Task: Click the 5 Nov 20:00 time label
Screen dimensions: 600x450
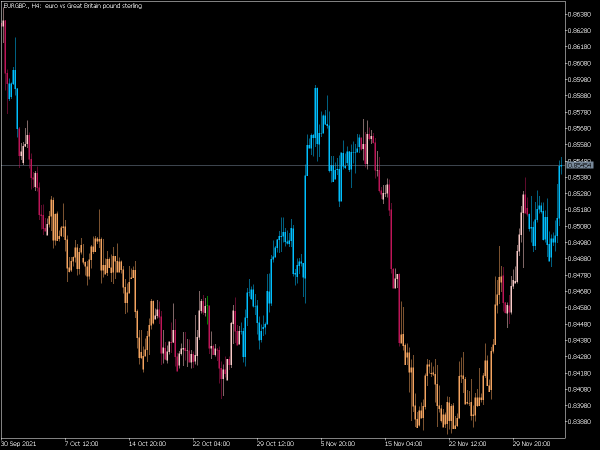Action: [x=338, y=443]
